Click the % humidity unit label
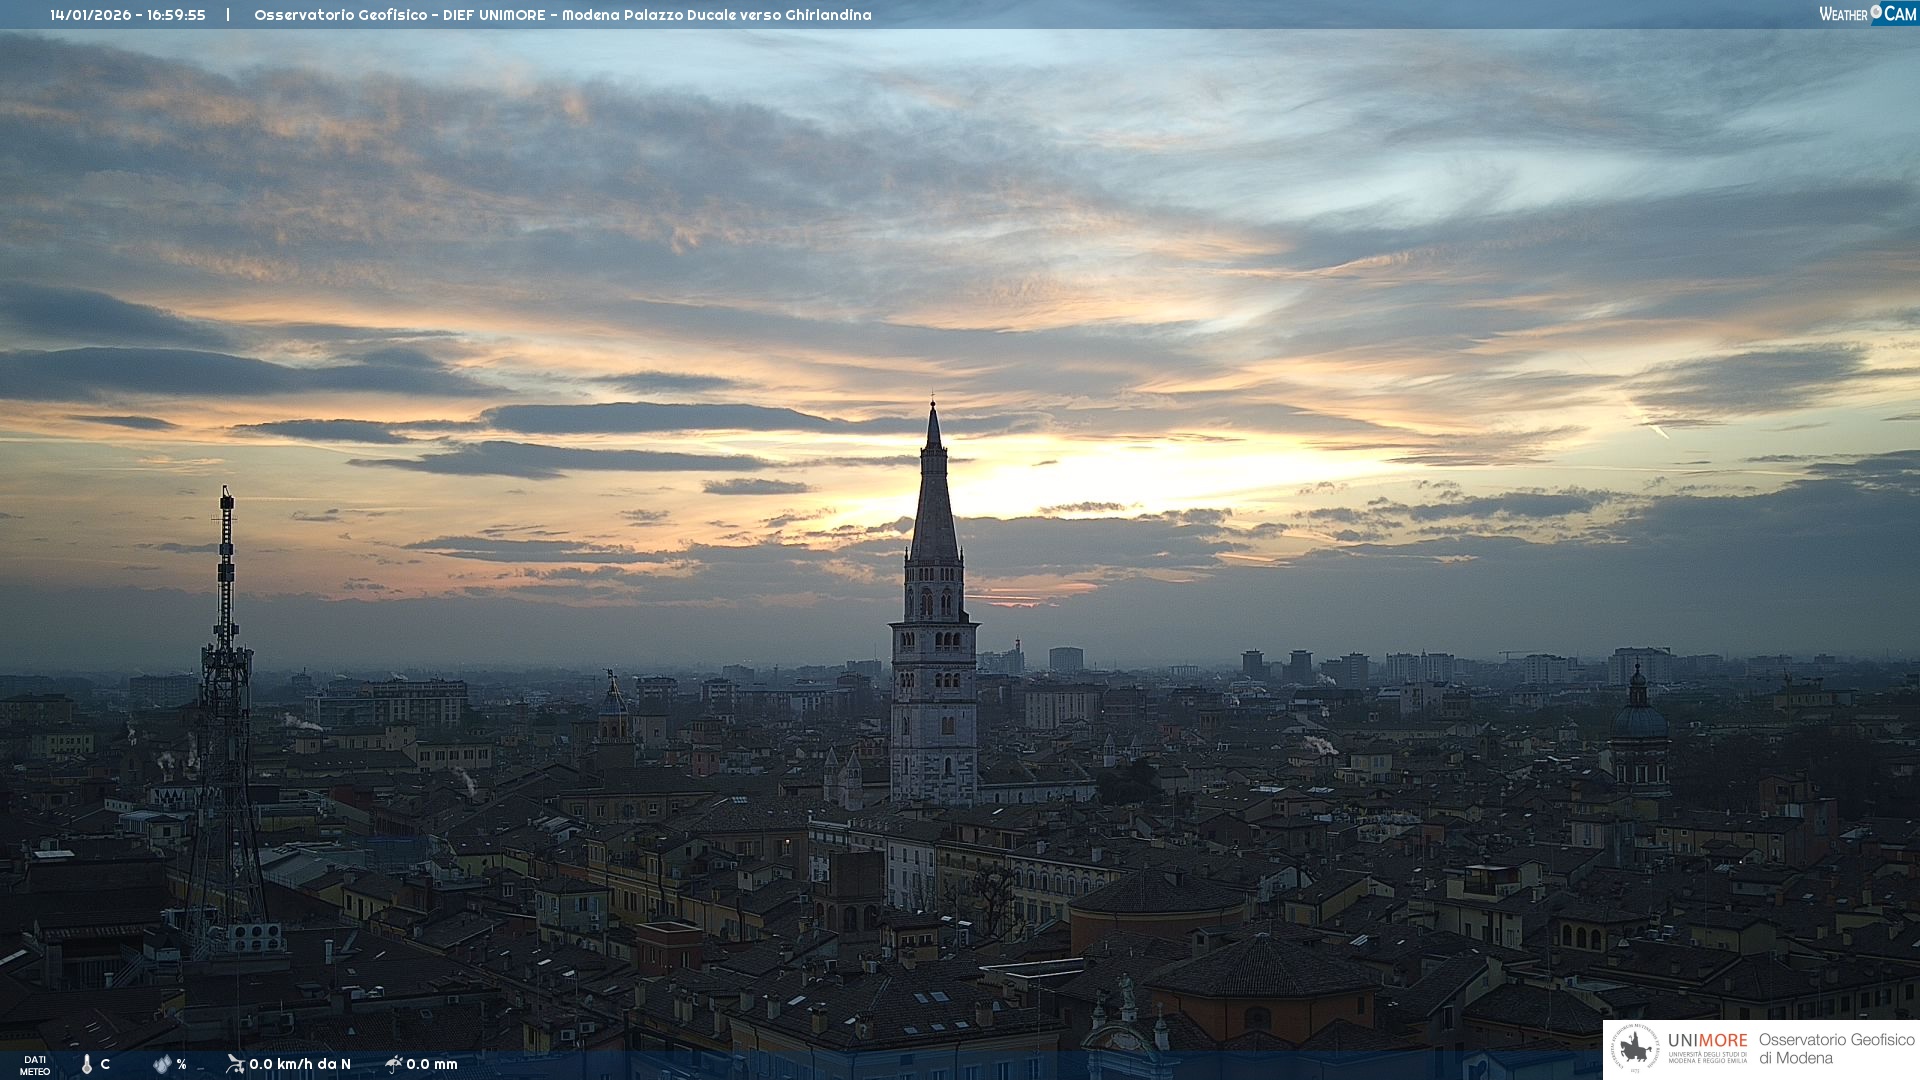The width and height of the screenshot is (1920, 1080). coord(181,1064)
